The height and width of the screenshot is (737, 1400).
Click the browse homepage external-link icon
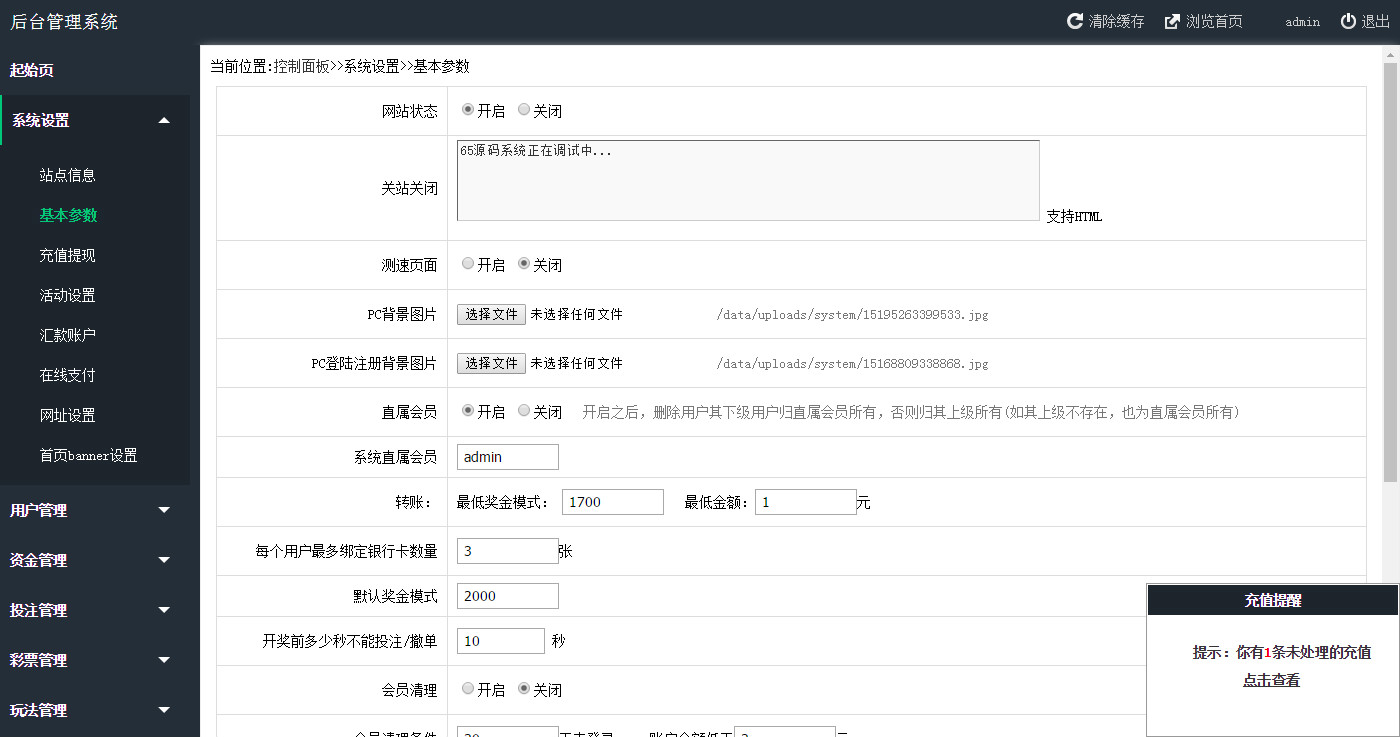click(1172, 21)
